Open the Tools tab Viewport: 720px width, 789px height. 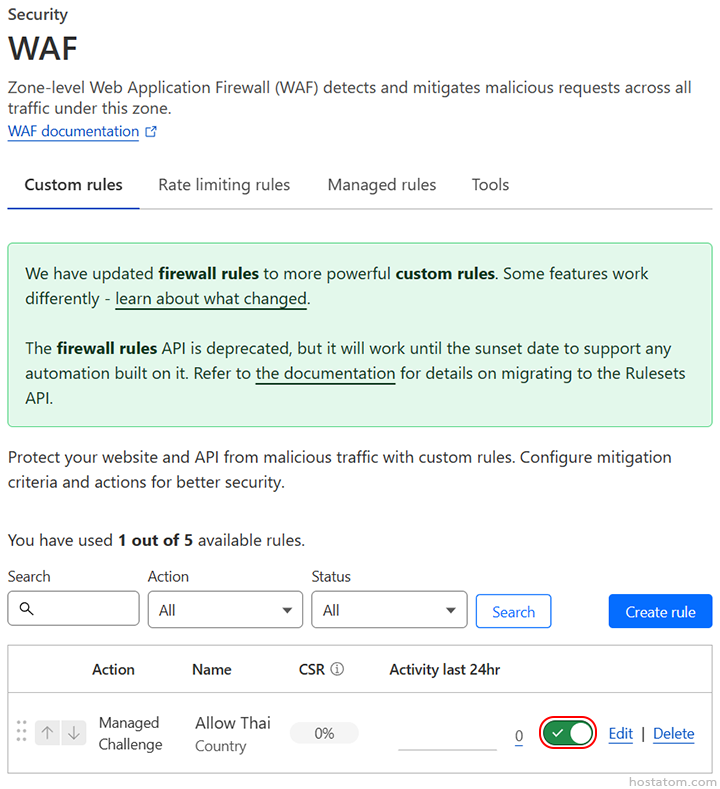click(490, 185)
